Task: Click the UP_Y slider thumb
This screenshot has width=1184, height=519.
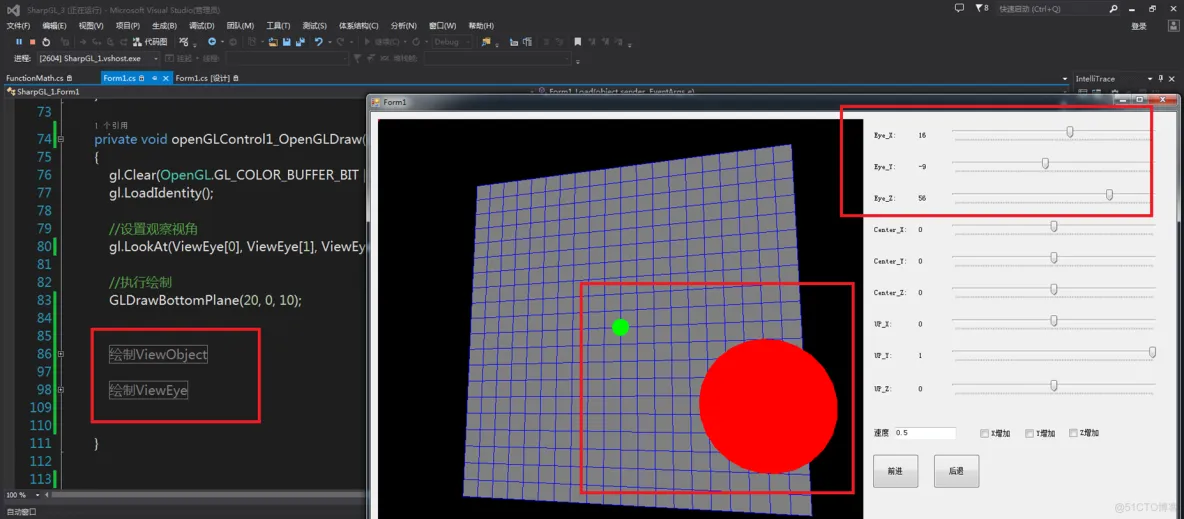Action: tap(1152, 352)
